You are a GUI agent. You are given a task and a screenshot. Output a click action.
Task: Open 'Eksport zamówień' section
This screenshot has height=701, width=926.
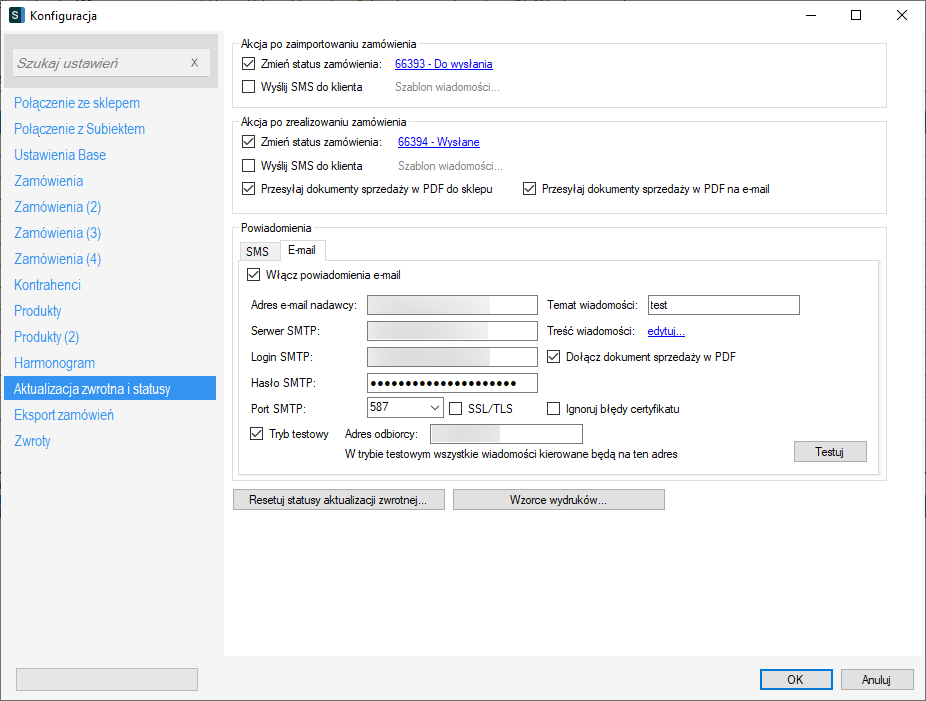64,415
